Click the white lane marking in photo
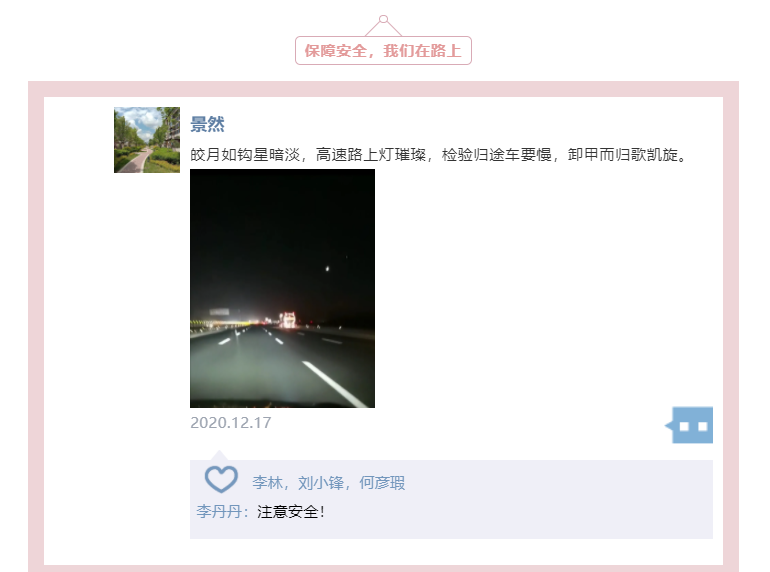 (x=334, y=384)
